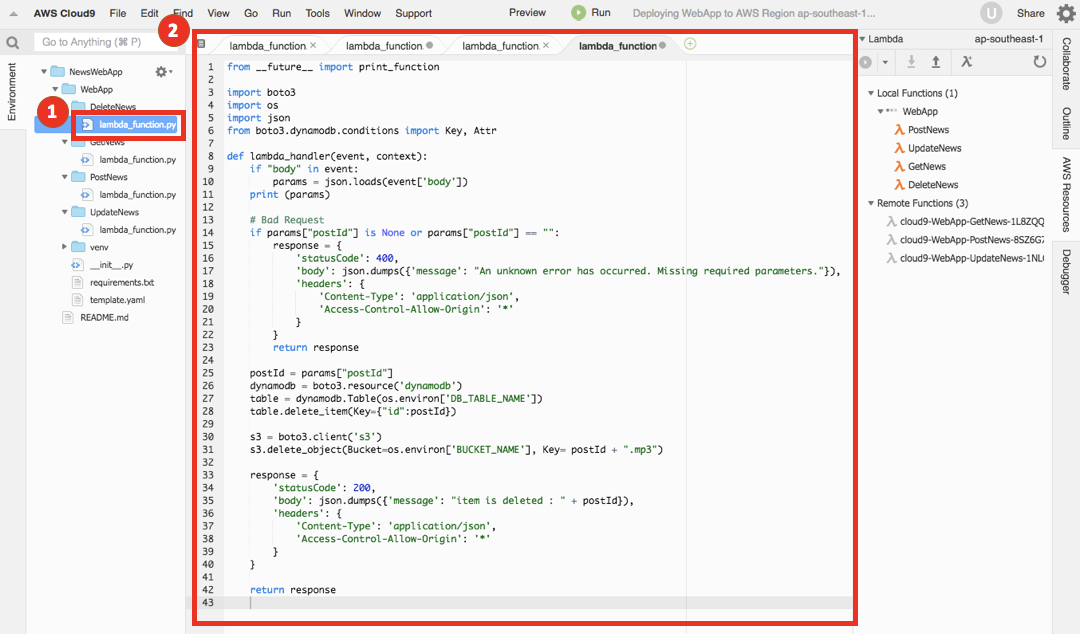
Task: Open the environment tree gear settings
Action: tap(163, 72)
